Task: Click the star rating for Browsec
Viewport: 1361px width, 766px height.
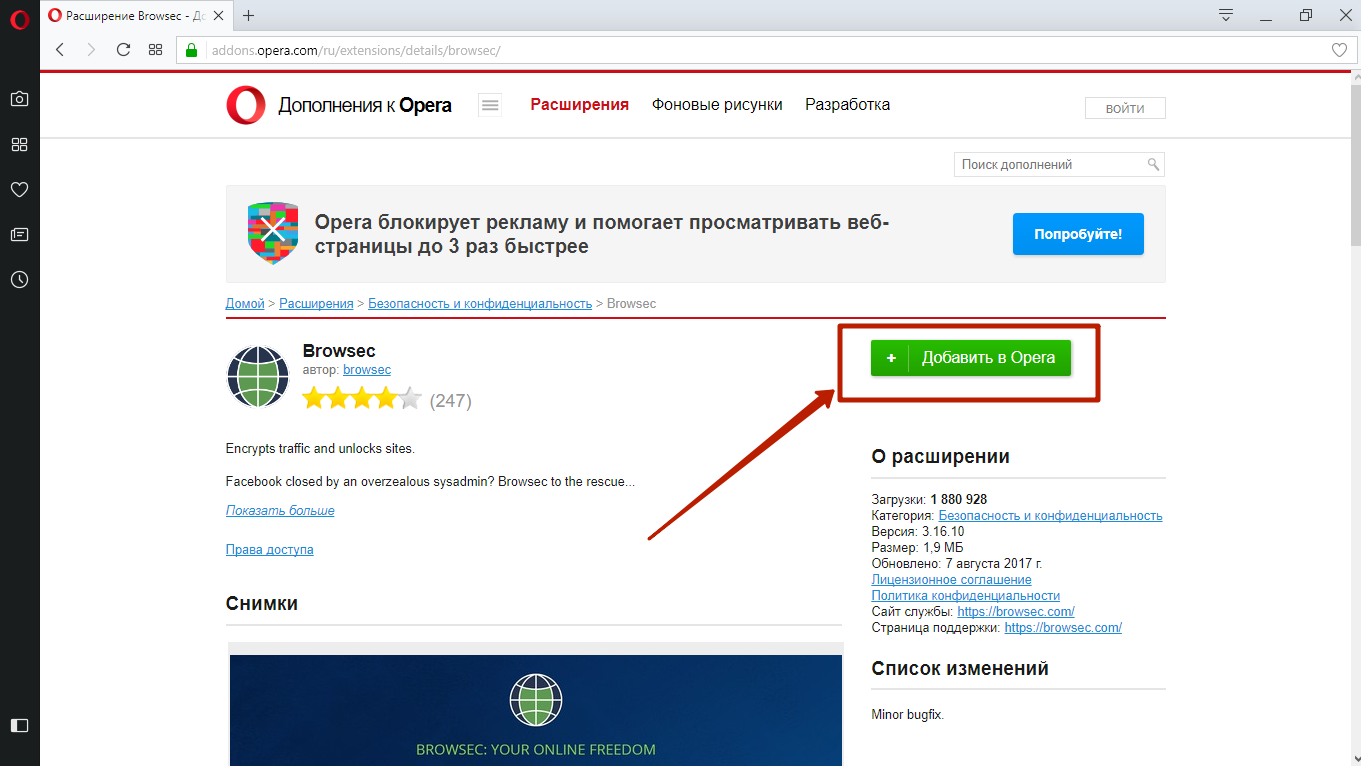Action: point(362,400)
